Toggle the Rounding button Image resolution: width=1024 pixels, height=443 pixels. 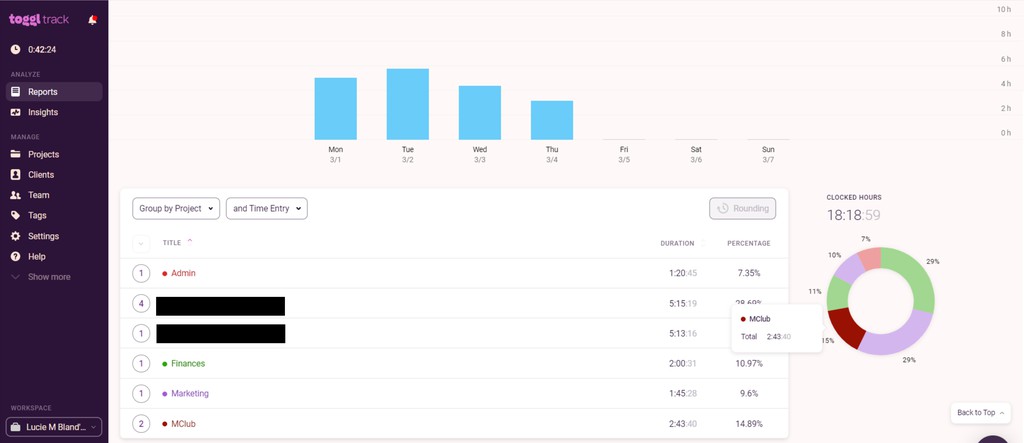coord(743,208)
